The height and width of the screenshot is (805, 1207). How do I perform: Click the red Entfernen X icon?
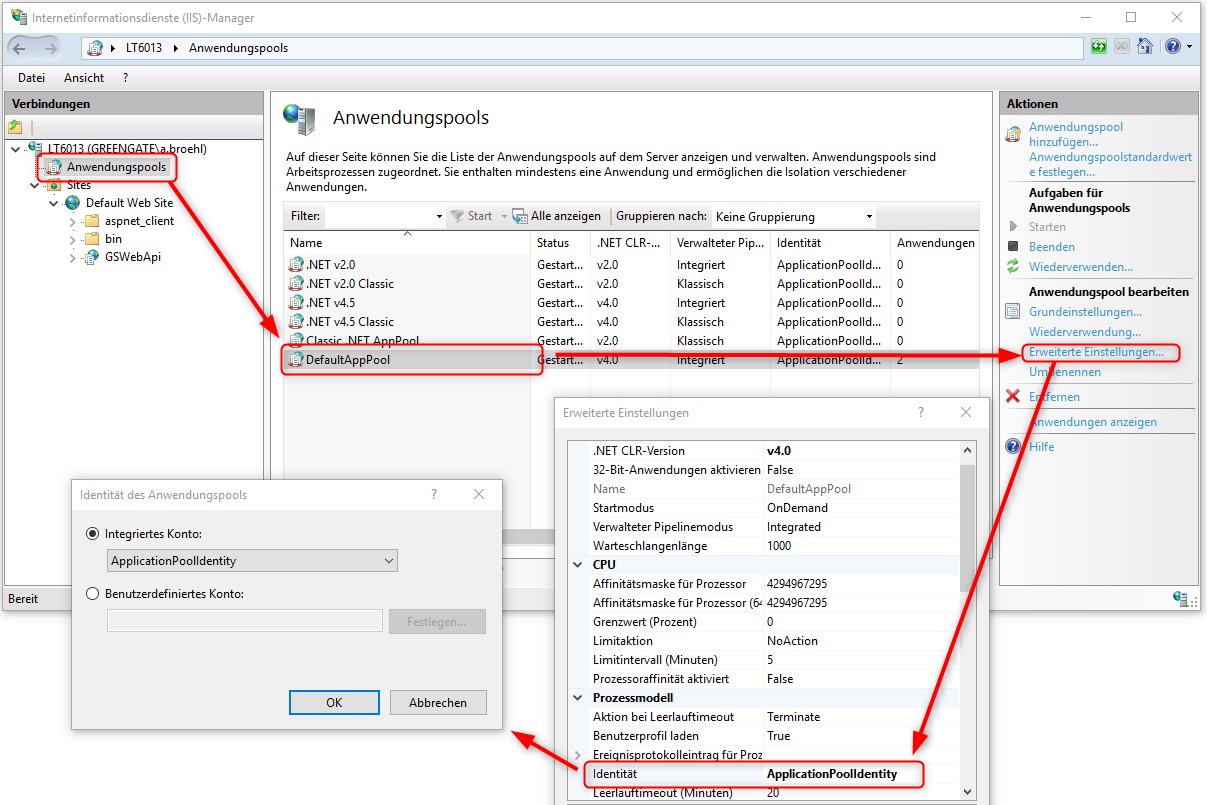(x=1013, y=397)
